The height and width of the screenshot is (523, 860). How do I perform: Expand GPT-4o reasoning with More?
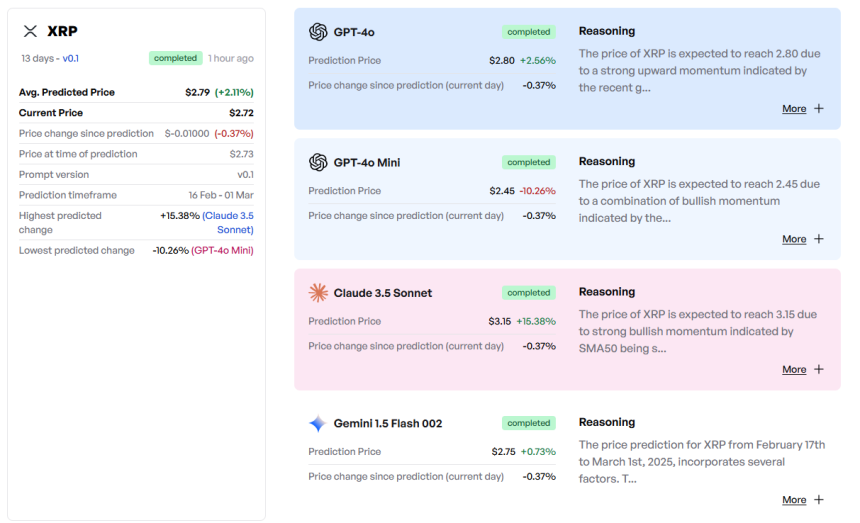pos(794,109)
